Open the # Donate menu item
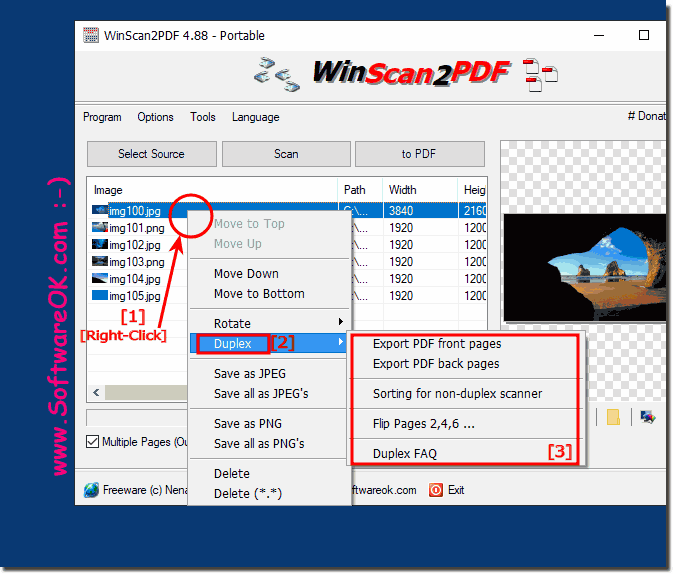The width and height of the screenshot is (673, 574). 647,116
